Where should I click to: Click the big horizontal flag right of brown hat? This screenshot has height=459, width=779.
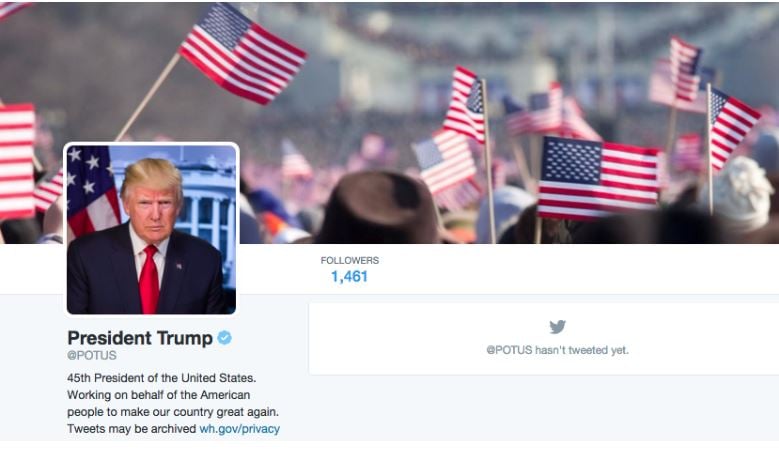coord(599,178)
